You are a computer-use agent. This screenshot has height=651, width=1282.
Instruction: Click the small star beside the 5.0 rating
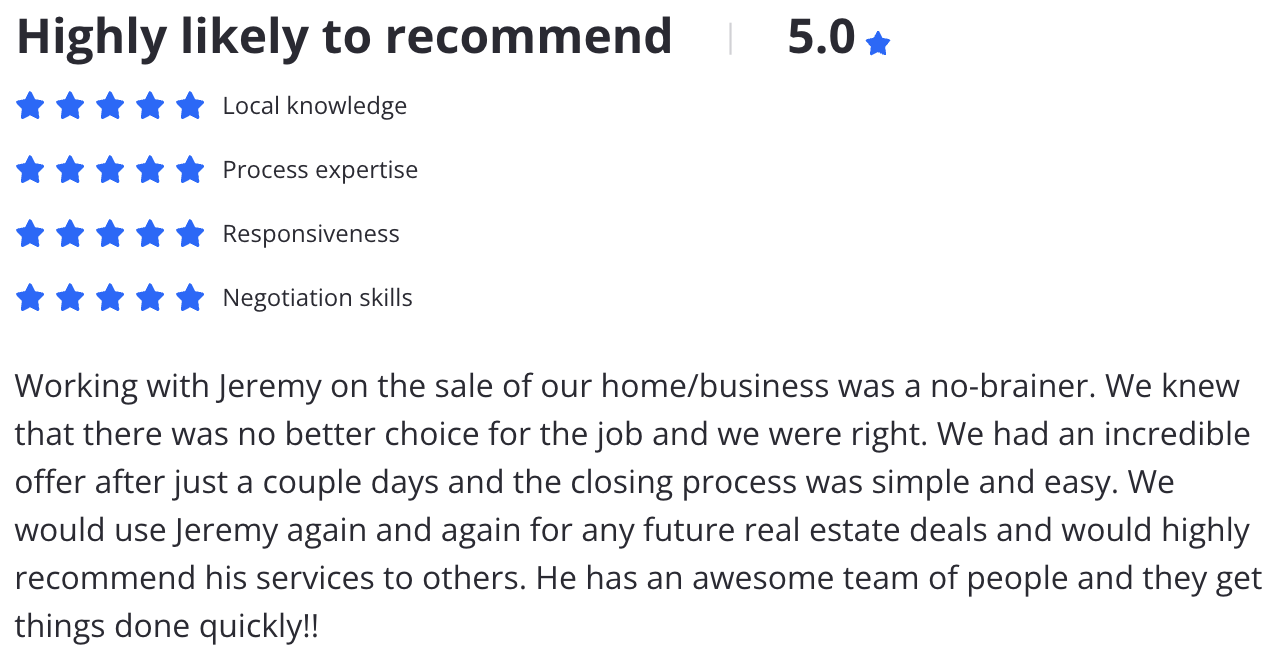click(878, 44)
